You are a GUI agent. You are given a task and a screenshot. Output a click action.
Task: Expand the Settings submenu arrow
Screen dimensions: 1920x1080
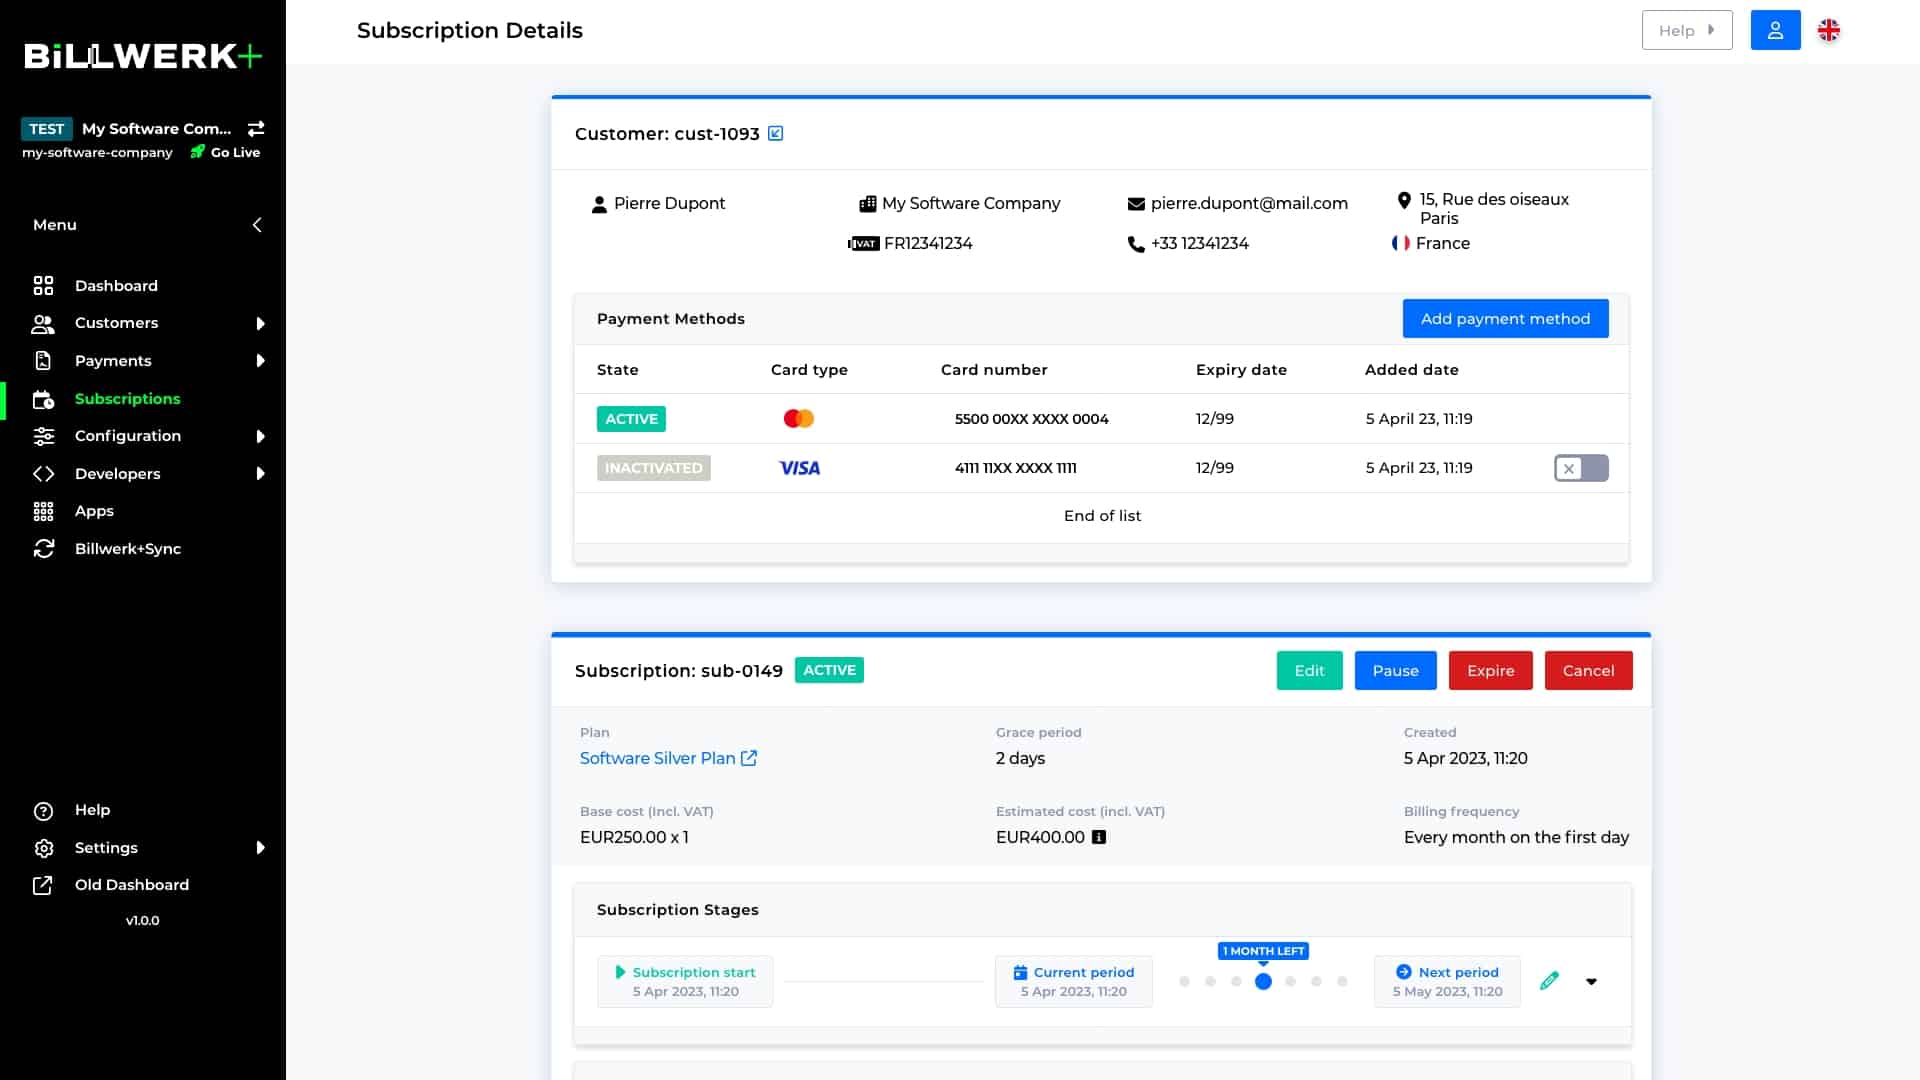(x=260, y=848)
